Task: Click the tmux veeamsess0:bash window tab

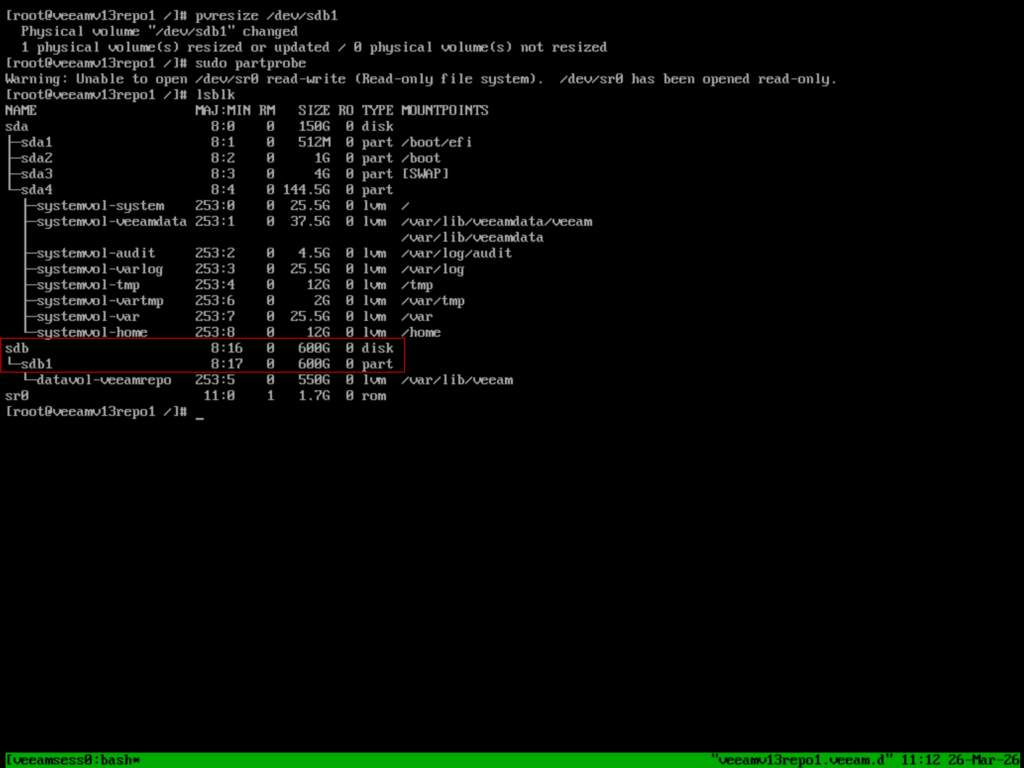Action: 73,761
